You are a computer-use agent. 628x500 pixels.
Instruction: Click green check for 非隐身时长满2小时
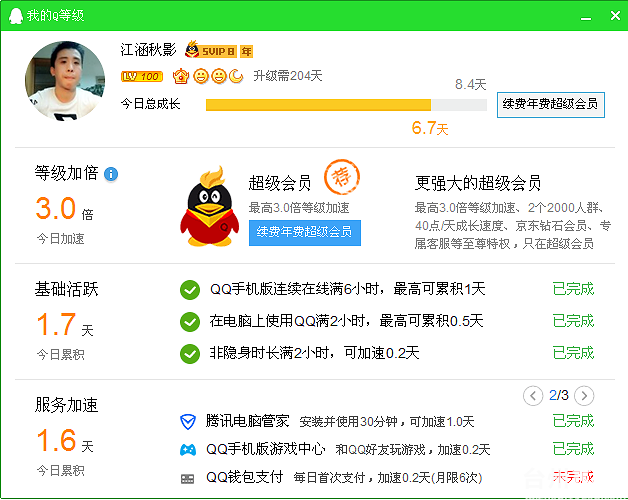(190, 354)
